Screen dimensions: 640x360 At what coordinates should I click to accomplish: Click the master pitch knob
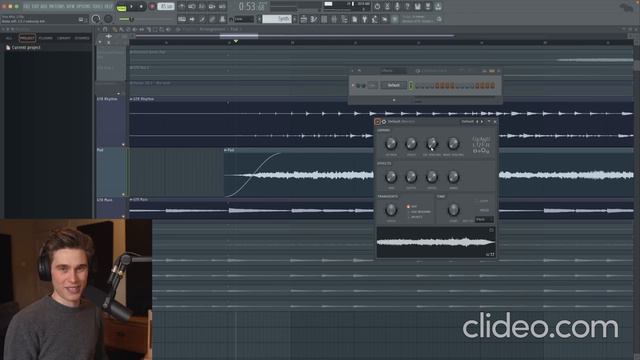(108, 19)
